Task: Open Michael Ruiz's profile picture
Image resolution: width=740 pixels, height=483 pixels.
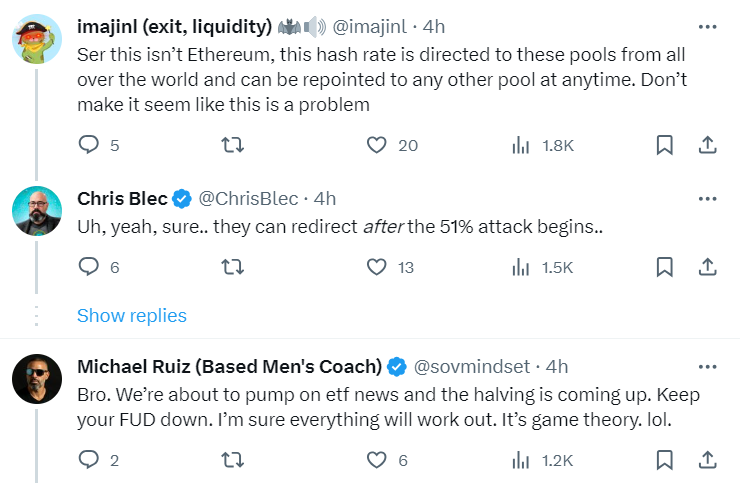Action: pyautogui.click(x=38, y=380)
